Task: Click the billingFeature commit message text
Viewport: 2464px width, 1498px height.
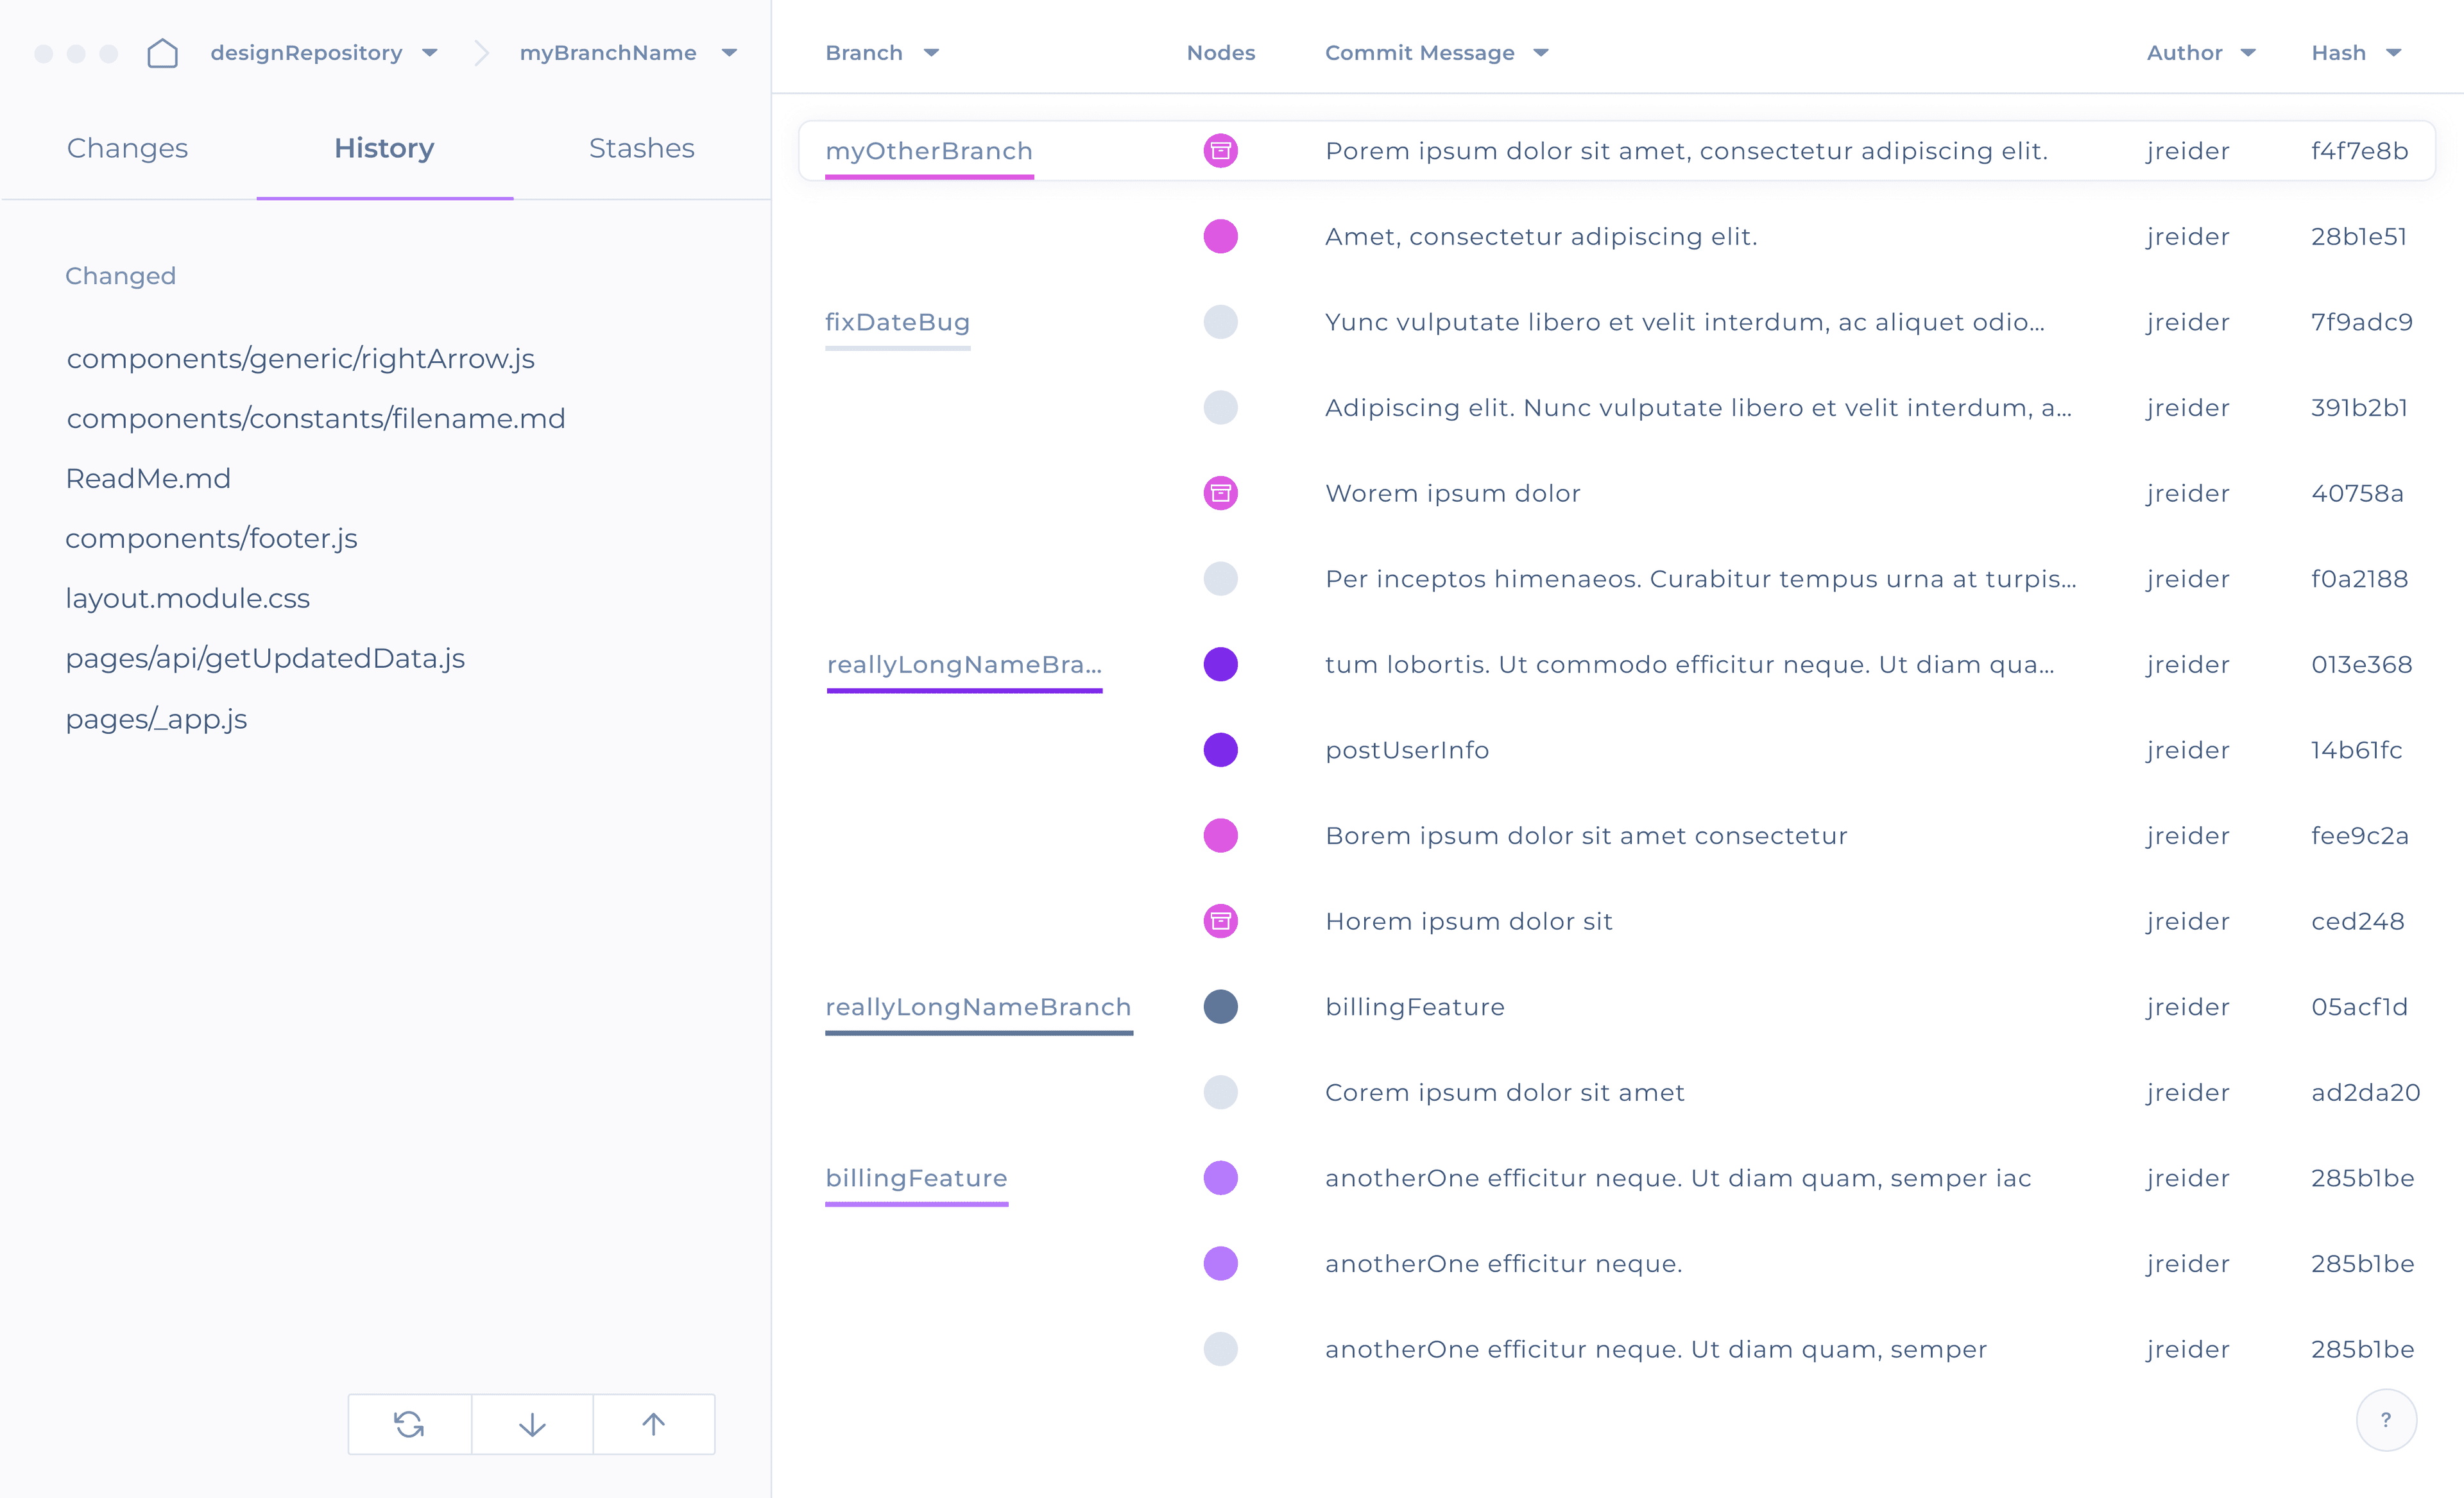Action: point(1414,1006)
